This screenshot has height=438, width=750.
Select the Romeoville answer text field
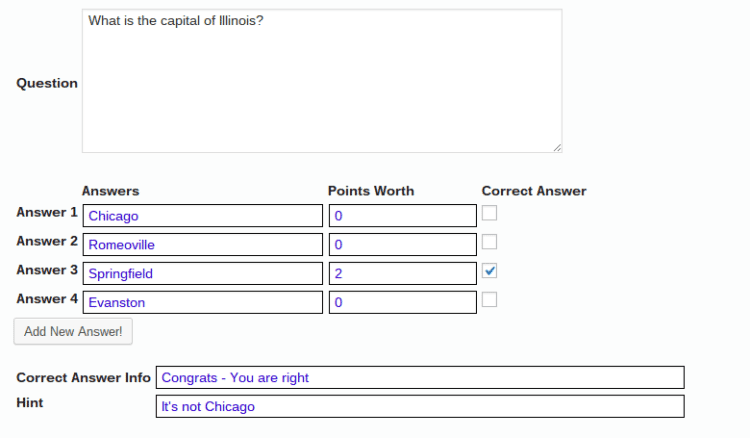[x=203, y=244]
